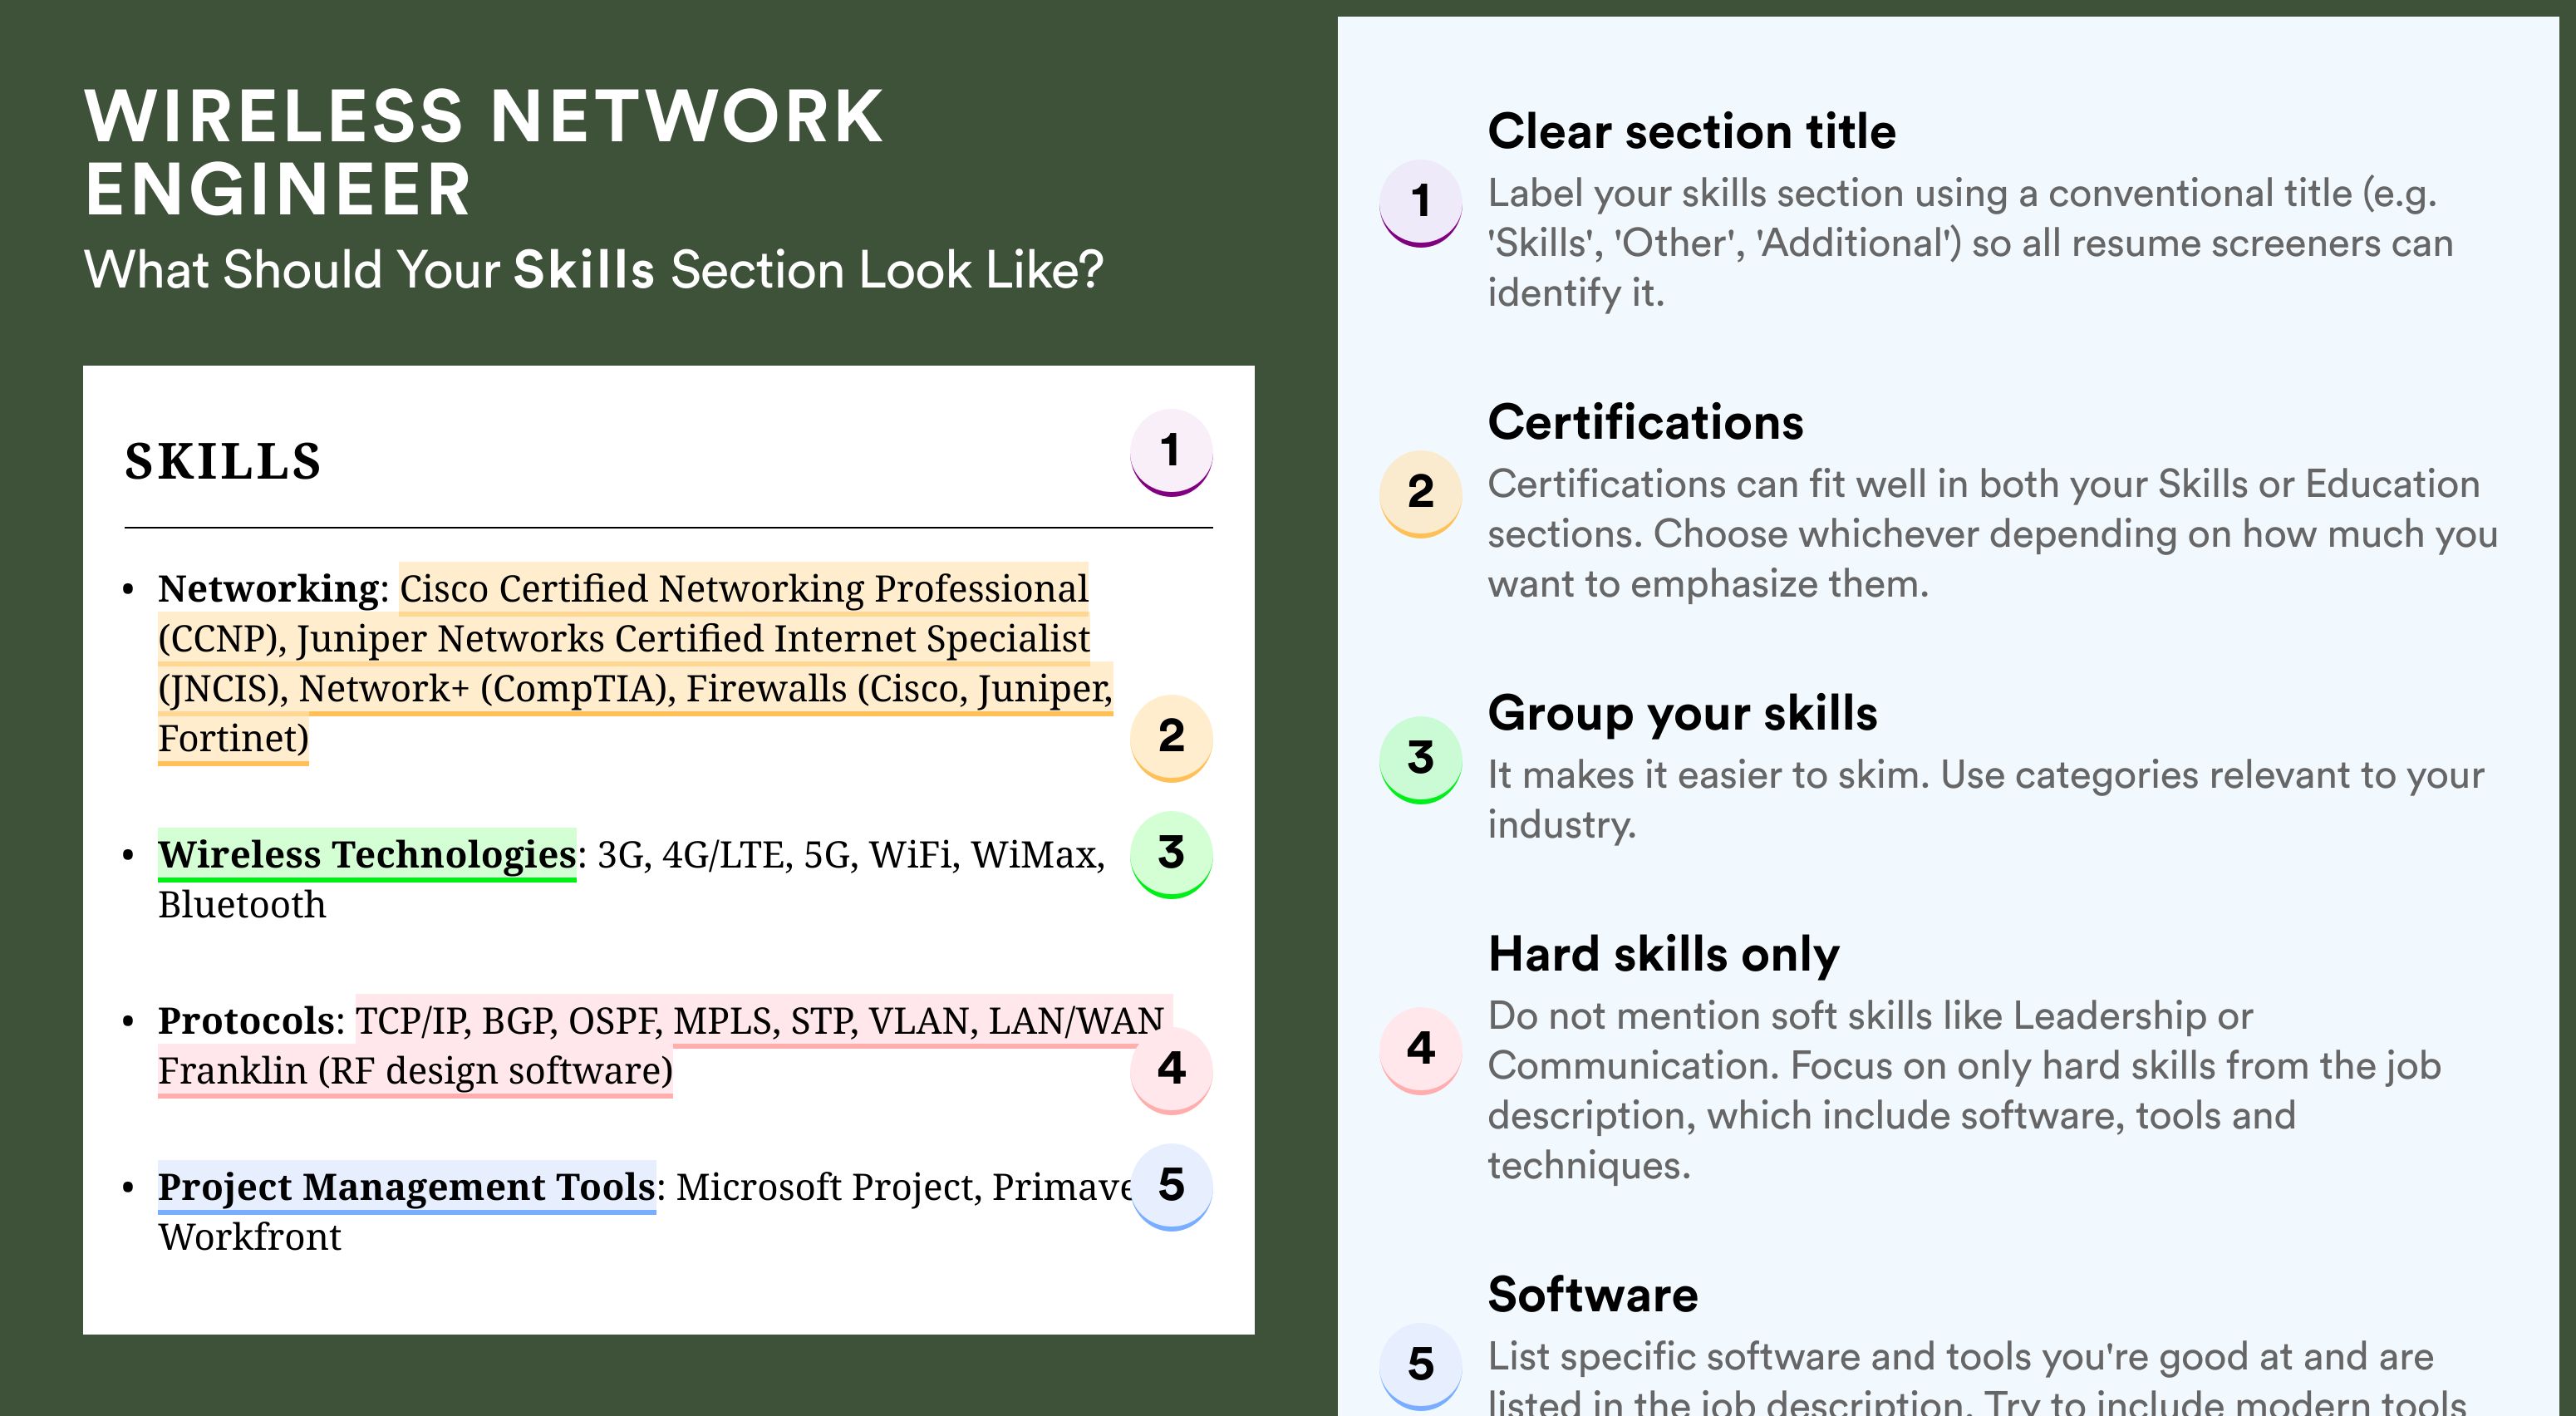Click the 'It makes it easier to skim' paragraph
This screenshot has height=1416, width=2576.
click(1986, 799)
